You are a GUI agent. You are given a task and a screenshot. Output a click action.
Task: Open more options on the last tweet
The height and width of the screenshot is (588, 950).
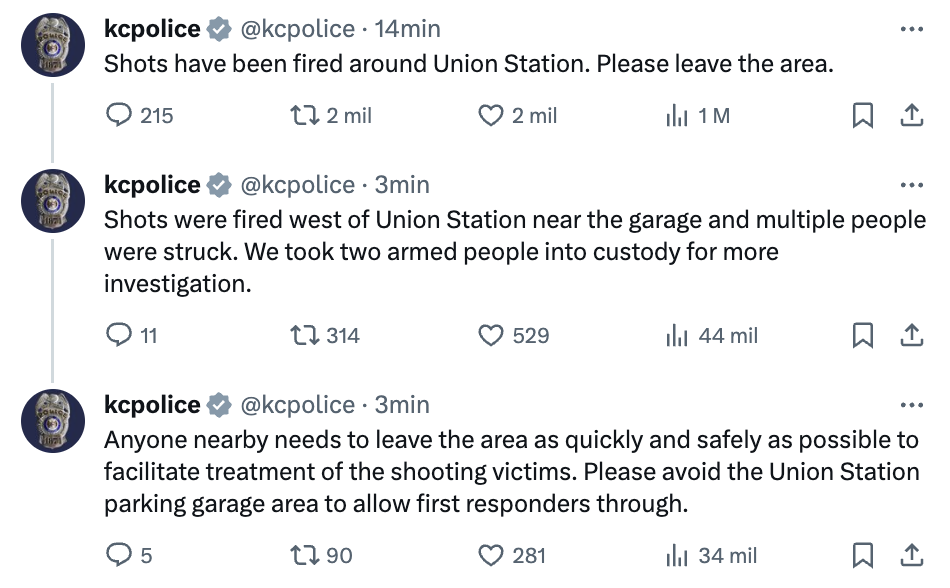pos(911,405)
